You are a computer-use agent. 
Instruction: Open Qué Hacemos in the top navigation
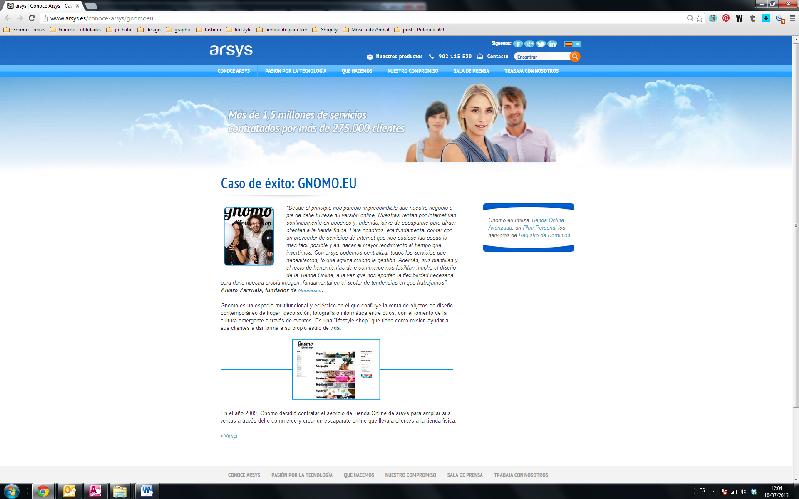(x=357, y=71)
